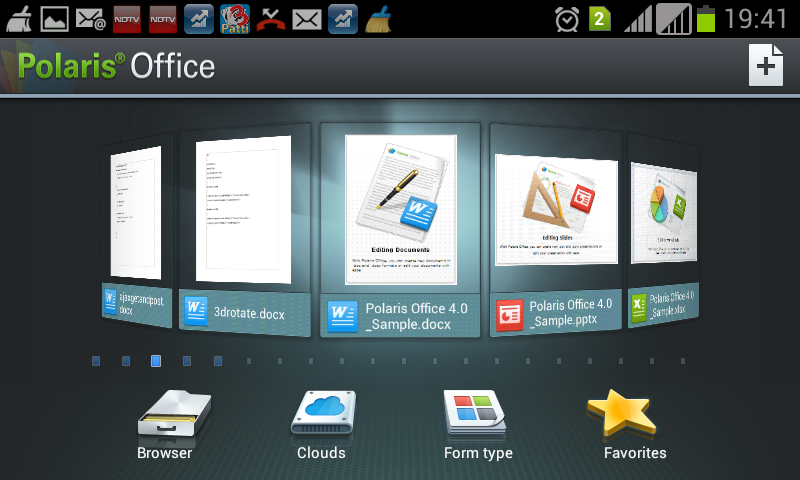Click Word icon beside Polaris Office 4.0_Sample.docx
The image size is (800, 480).
click(342, 316)
